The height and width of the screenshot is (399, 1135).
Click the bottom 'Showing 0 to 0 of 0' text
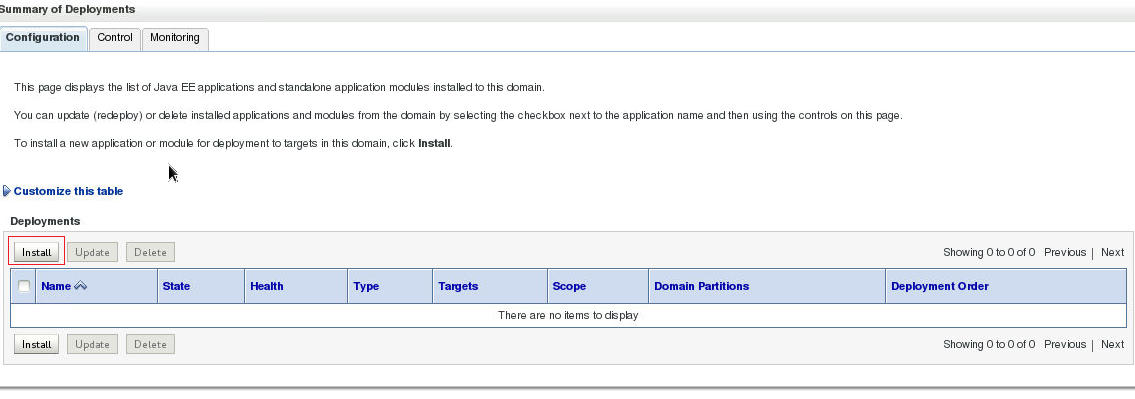tap(989, 344)
